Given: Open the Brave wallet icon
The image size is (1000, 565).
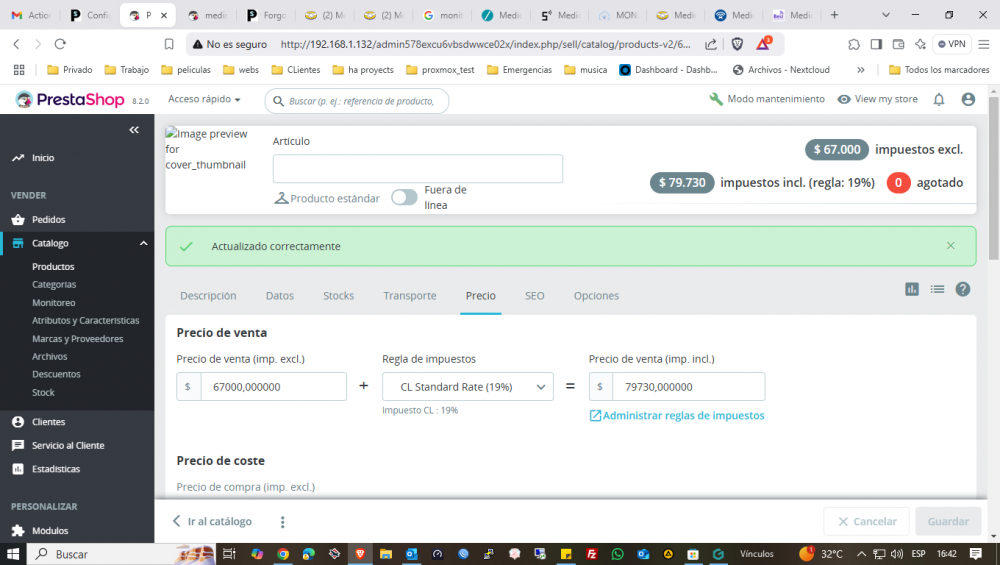Looking at the screenshot, I should 899,44.
